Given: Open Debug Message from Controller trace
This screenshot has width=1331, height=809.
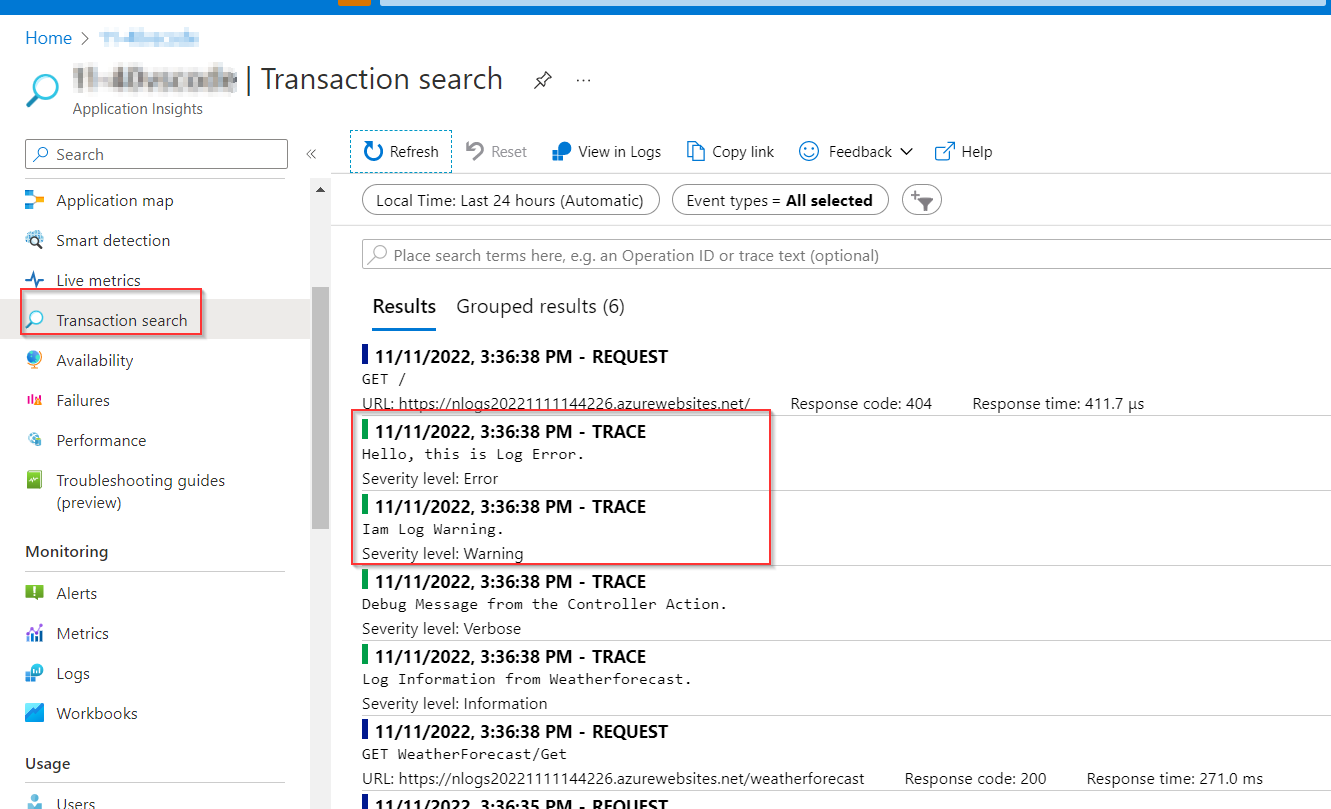Looking at the screenshot, I should coord(846,604).
